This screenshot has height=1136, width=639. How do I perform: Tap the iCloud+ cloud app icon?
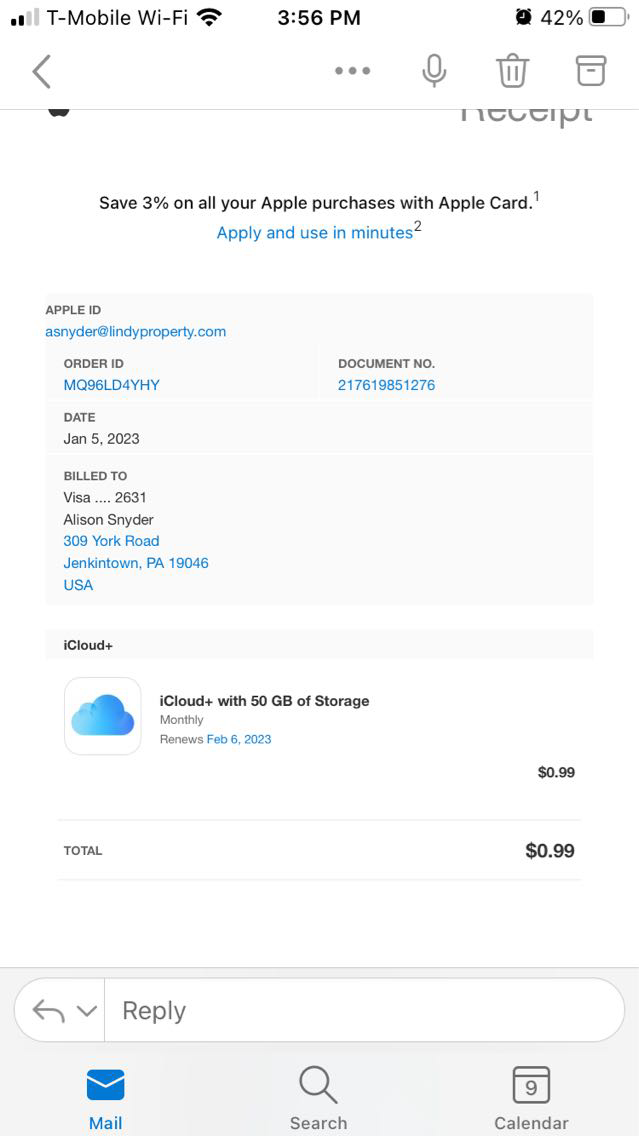click(x=103, y=716)
